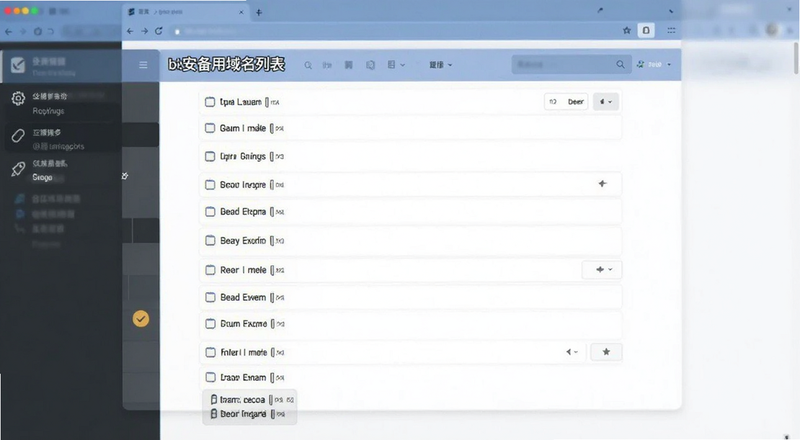Click the magnifier icon beside page title
800x440 pixels.
pyautogui.click(x=308, y=65)
